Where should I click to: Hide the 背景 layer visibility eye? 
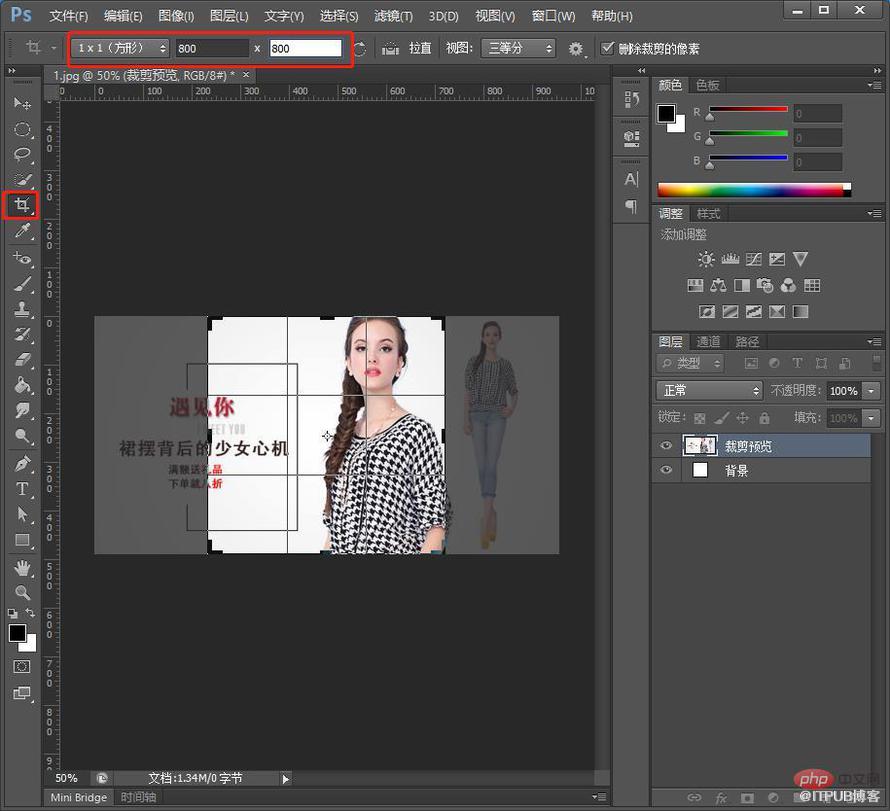(666, 470)
